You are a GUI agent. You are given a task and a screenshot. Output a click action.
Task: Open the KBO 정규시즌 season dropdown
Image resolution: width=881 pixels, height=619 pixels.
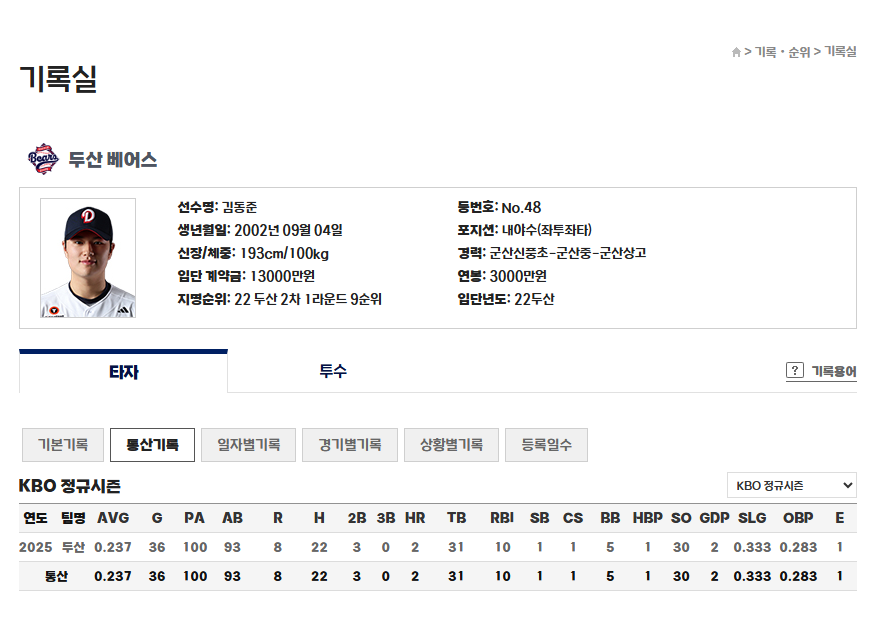tap(792, 485)
